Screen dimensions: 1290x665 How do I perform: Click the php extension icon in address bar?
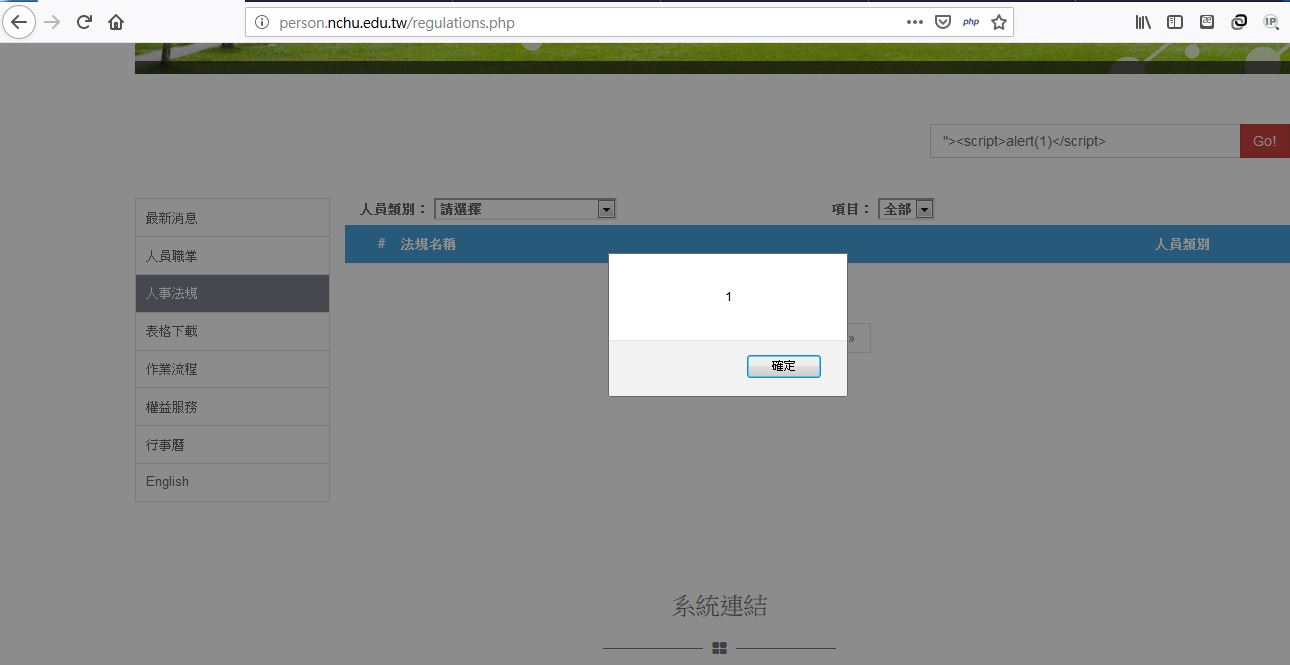tap(971, 22)
